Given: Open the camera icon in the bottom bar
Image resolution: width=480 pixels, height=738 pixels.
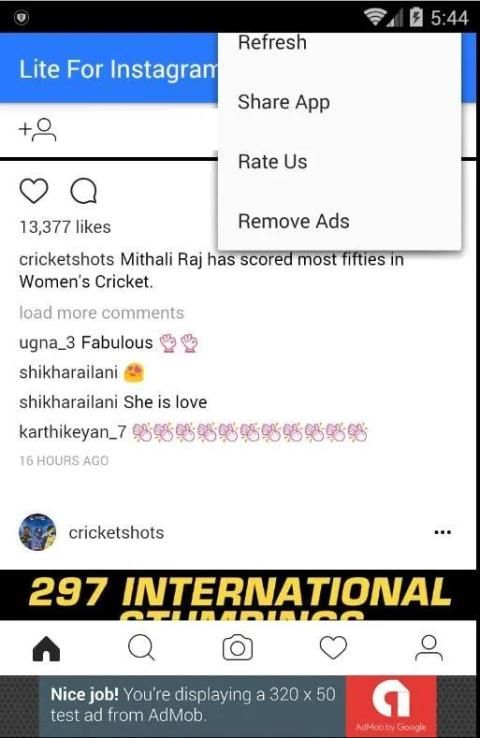Looking at the screenshot, I should point(237,648).
